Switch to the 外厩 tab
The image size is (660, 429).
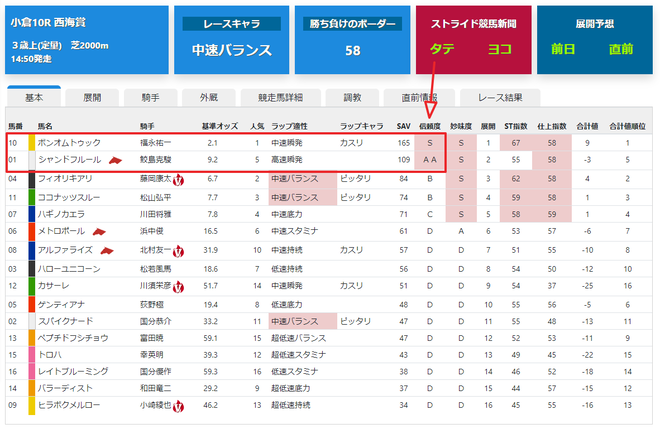(x=209, y=98)
